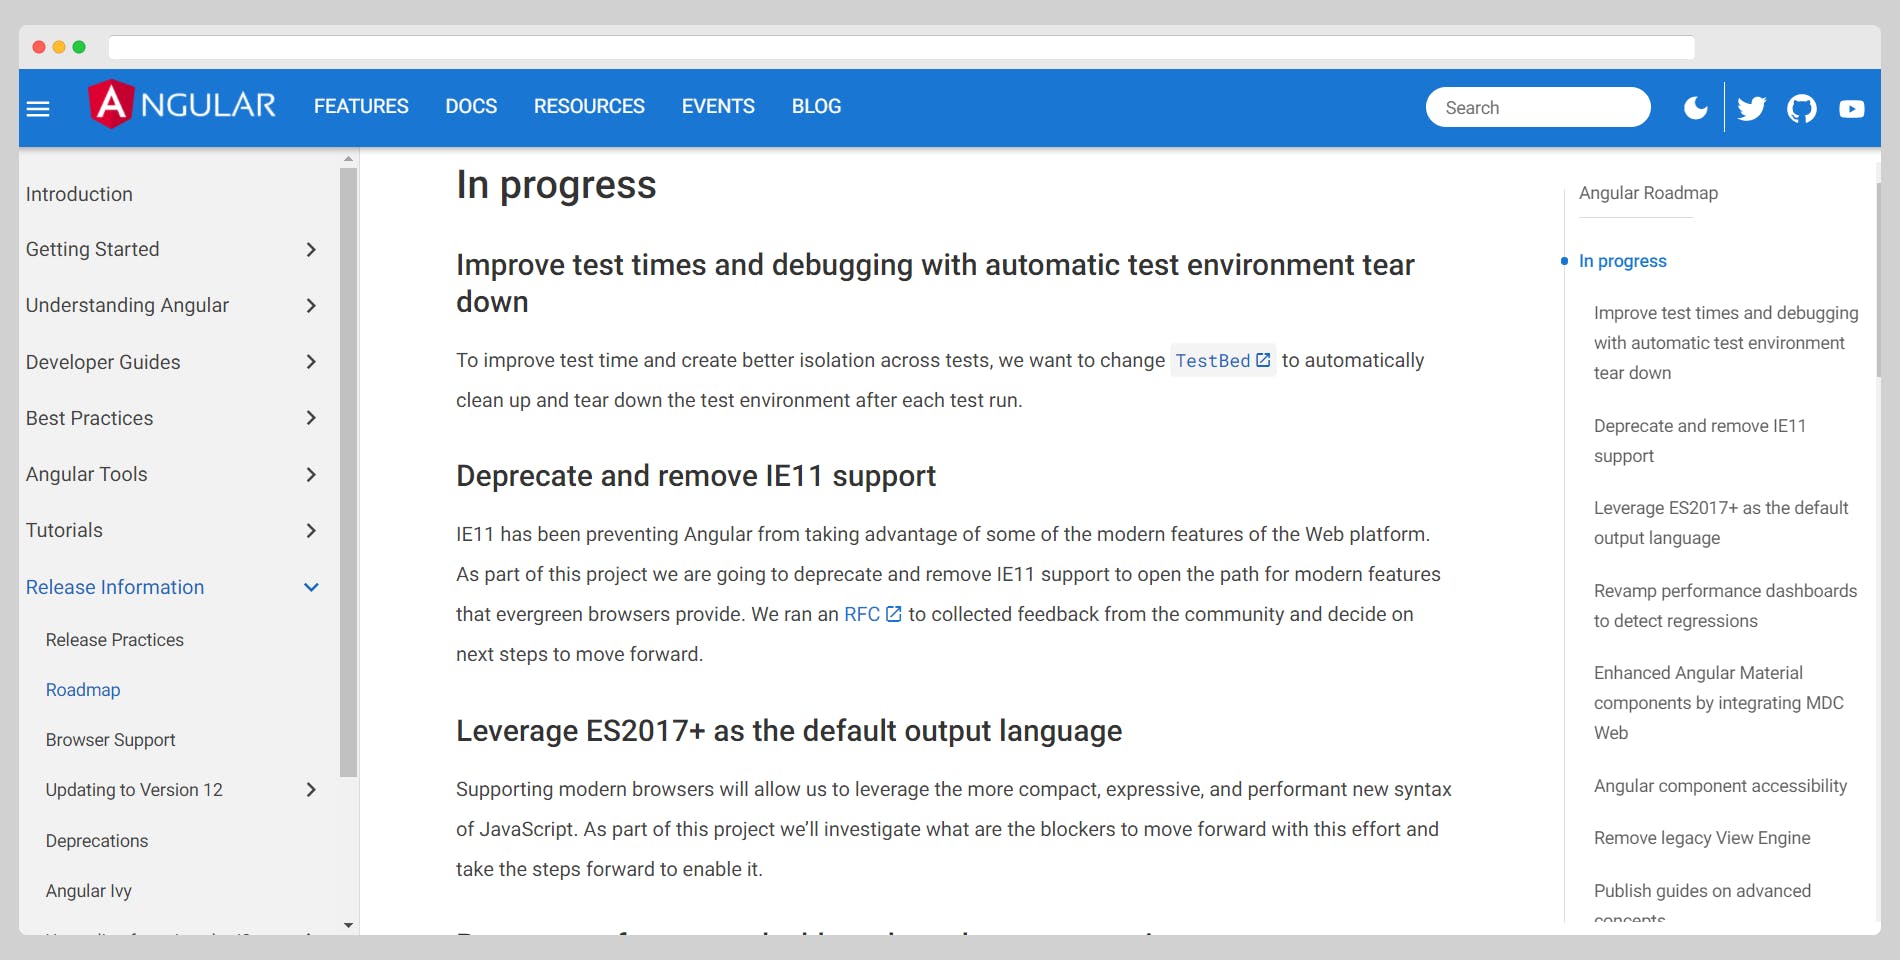
Task: Go to the EVENTS page
Action: (717, 106)
